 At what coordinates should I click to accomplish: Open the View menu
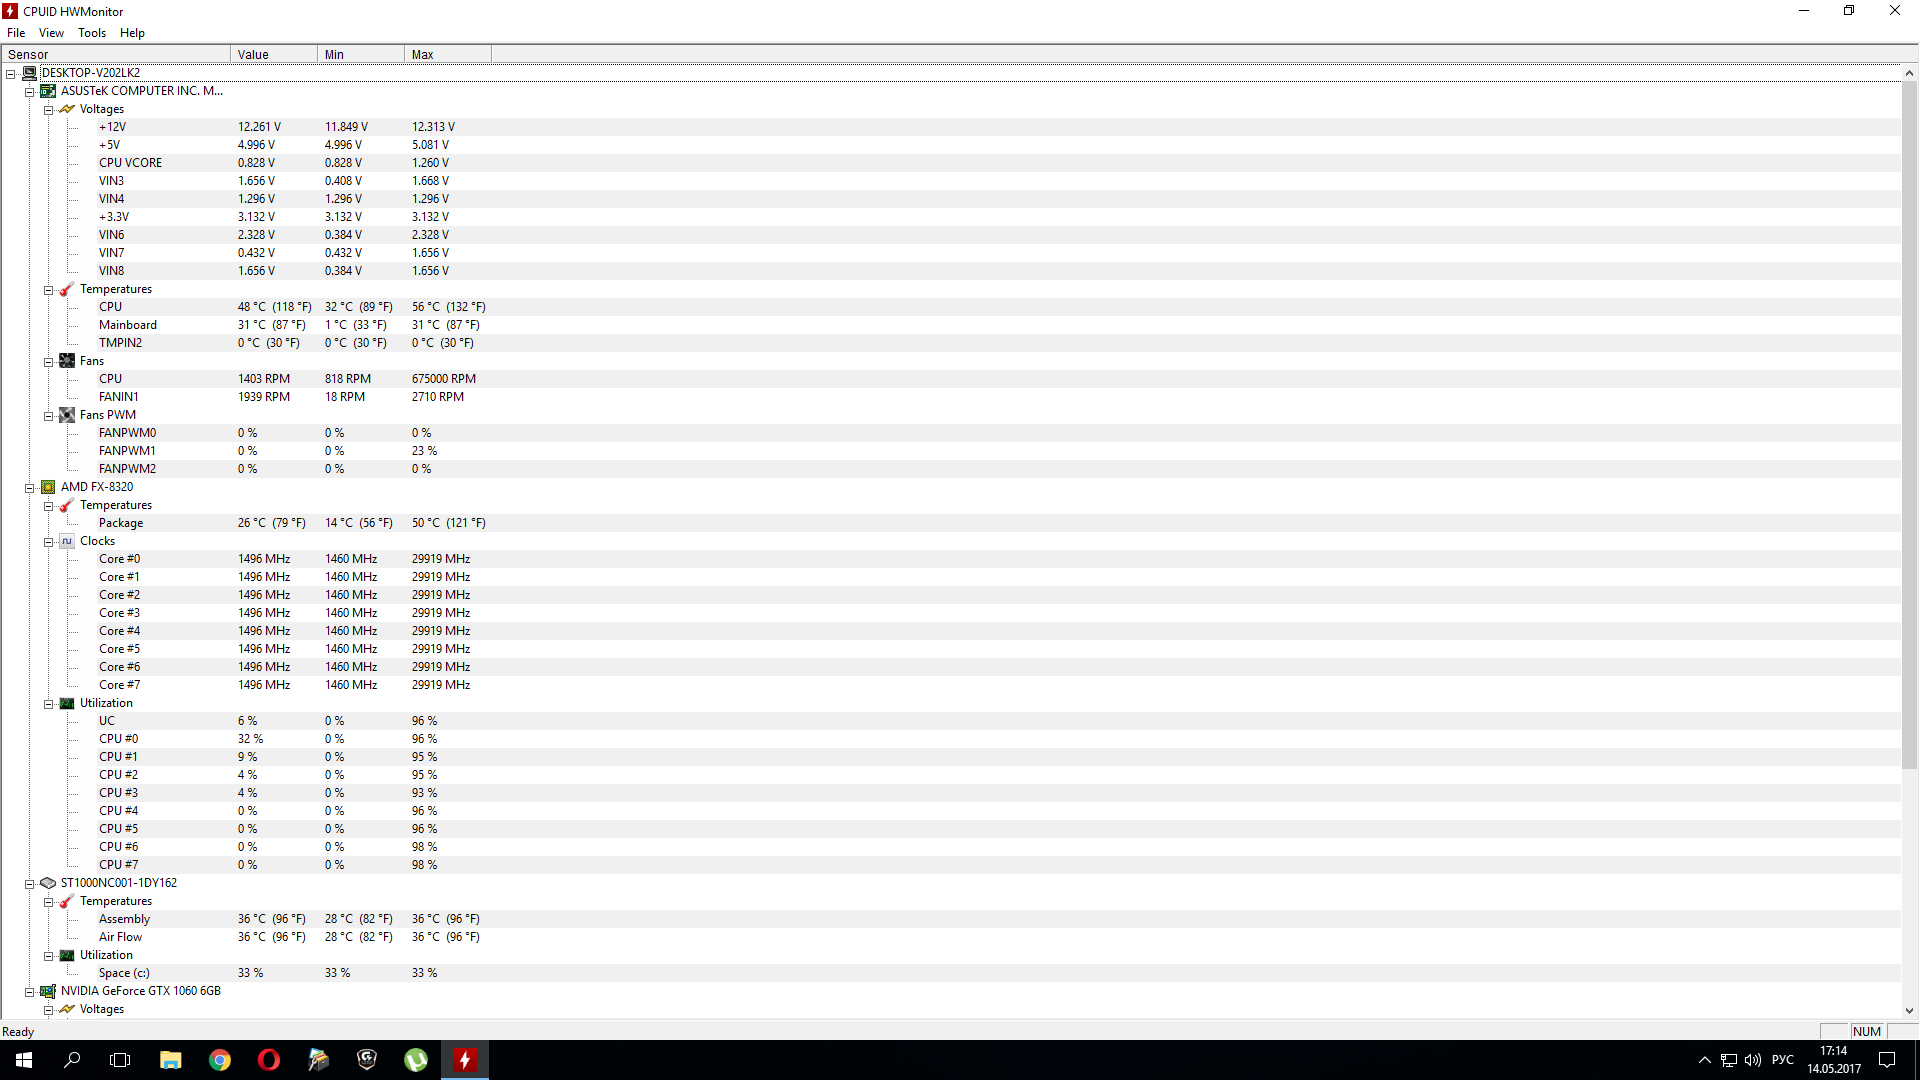51,33
